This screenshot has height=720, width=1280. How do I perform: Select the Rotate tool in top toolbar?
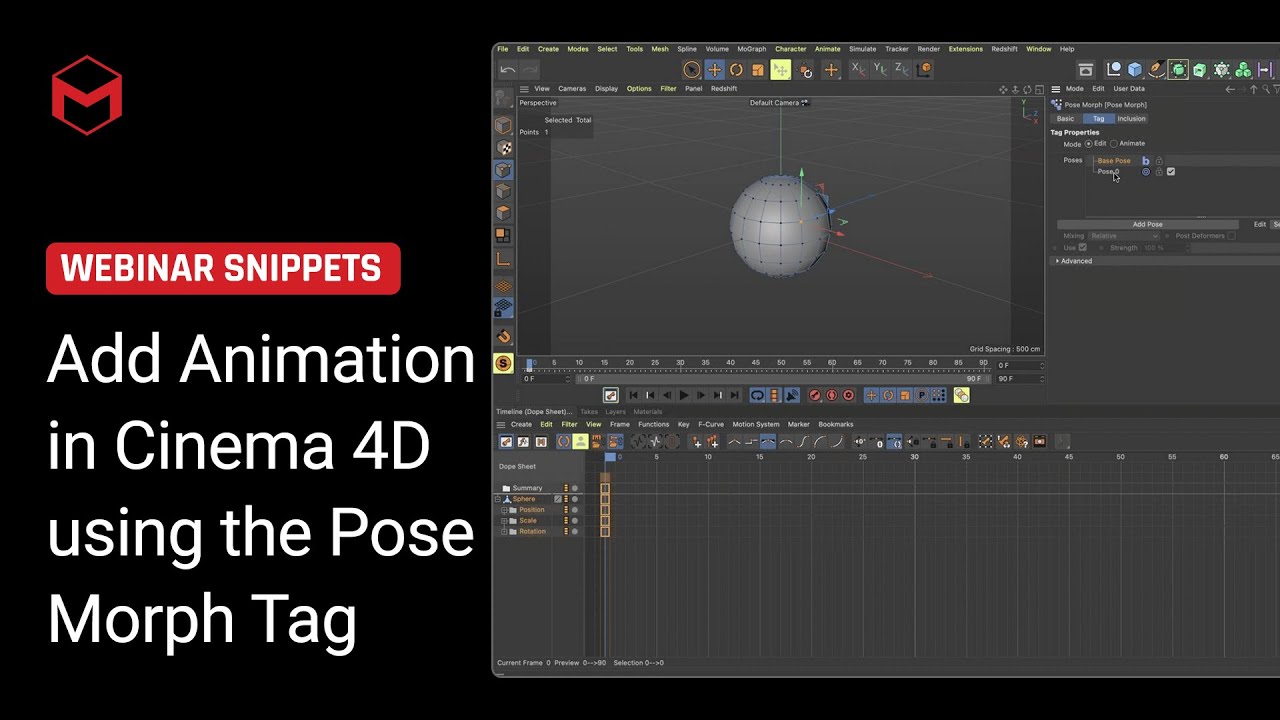coord(736,69)
